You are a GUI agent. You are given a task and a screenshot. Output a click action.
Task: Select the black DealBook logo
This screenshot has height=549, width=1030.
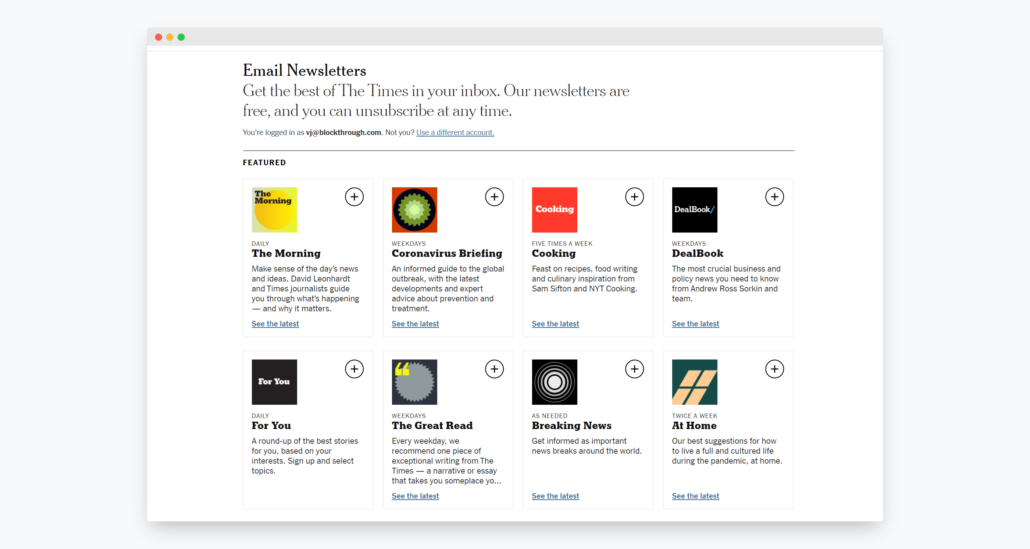(694, 209)
